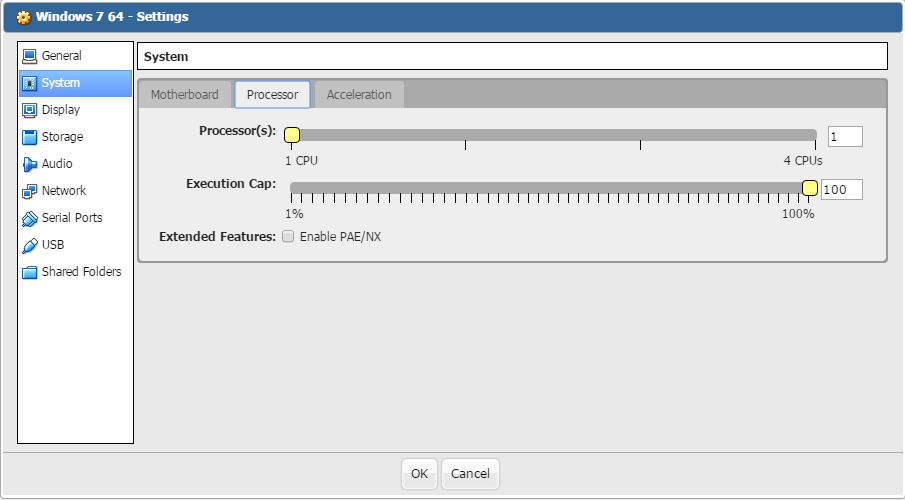
Task: Switch to the Motherboard tab
Action: [x=184, y=95]
